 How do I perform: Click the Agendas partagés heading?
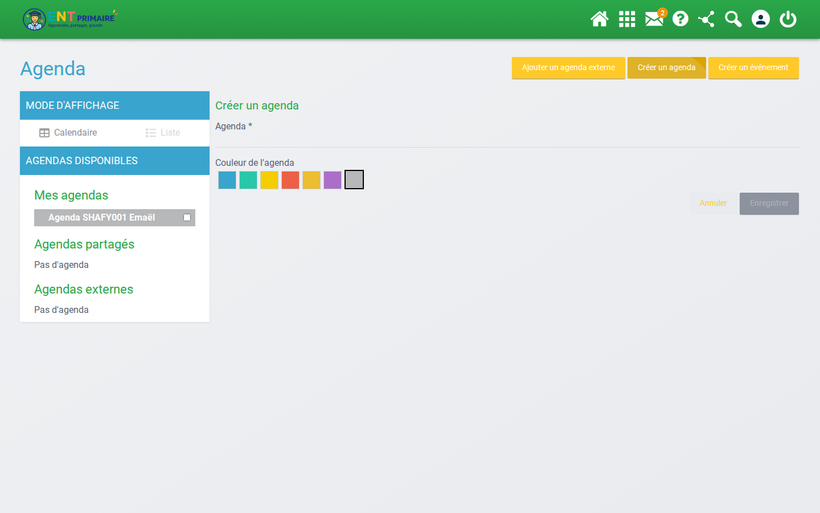pos(84,244)
